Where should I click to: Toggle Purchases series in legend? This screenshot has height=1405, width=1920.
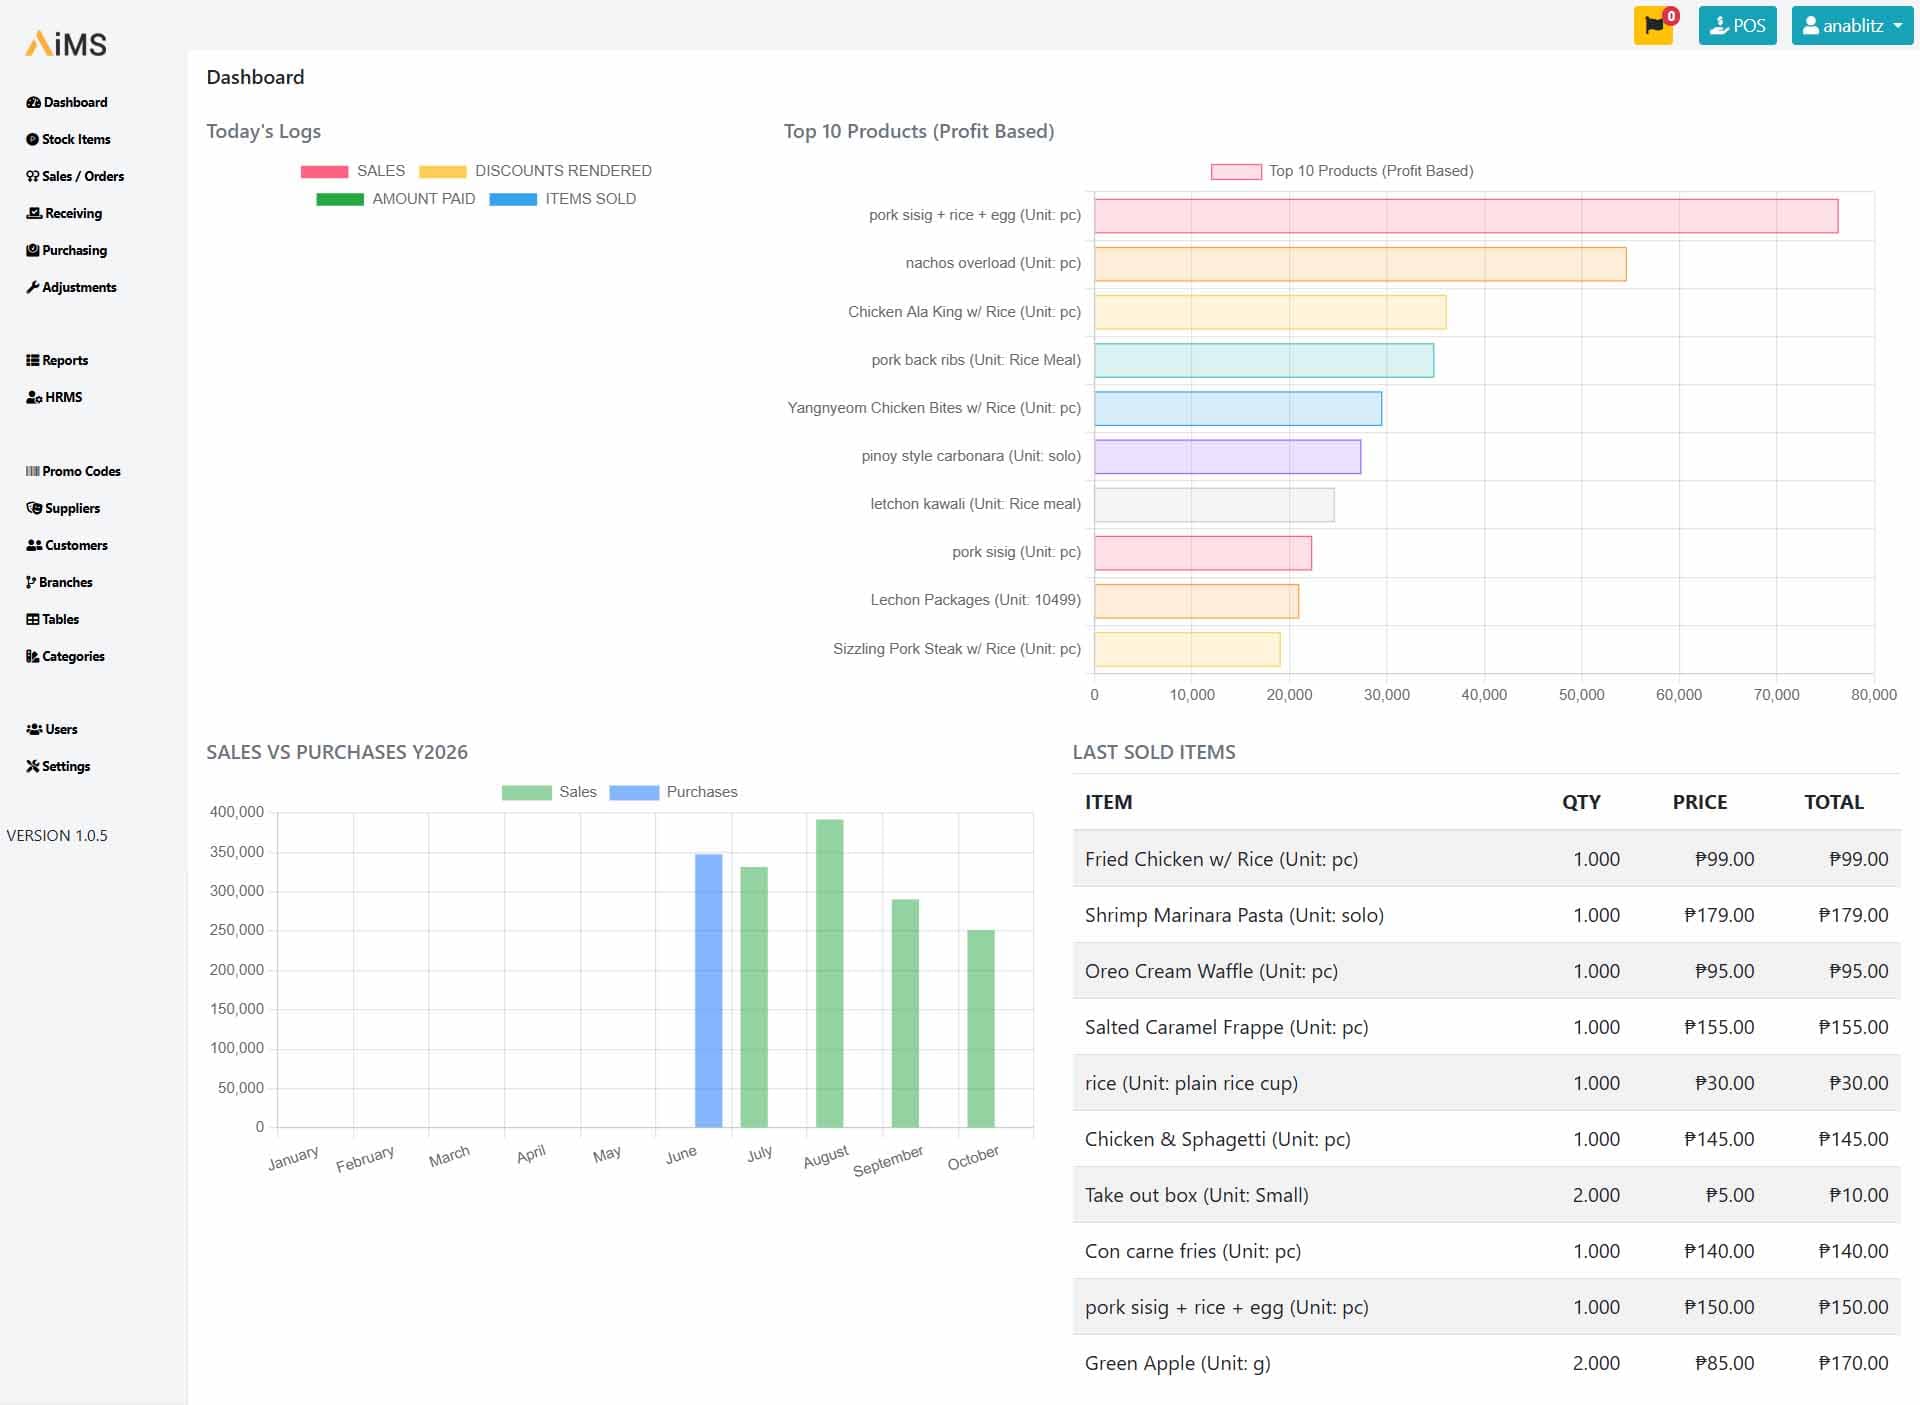click(x=673, y=792)
